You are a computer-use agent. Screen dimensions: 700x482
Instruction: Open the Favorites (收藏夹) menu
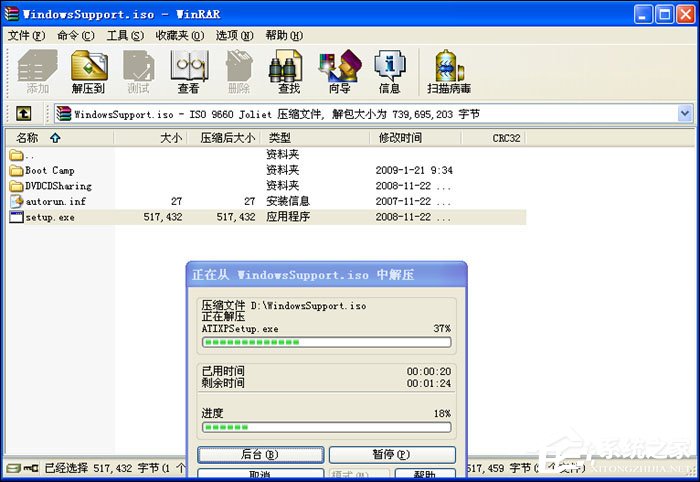pos(179,35)
